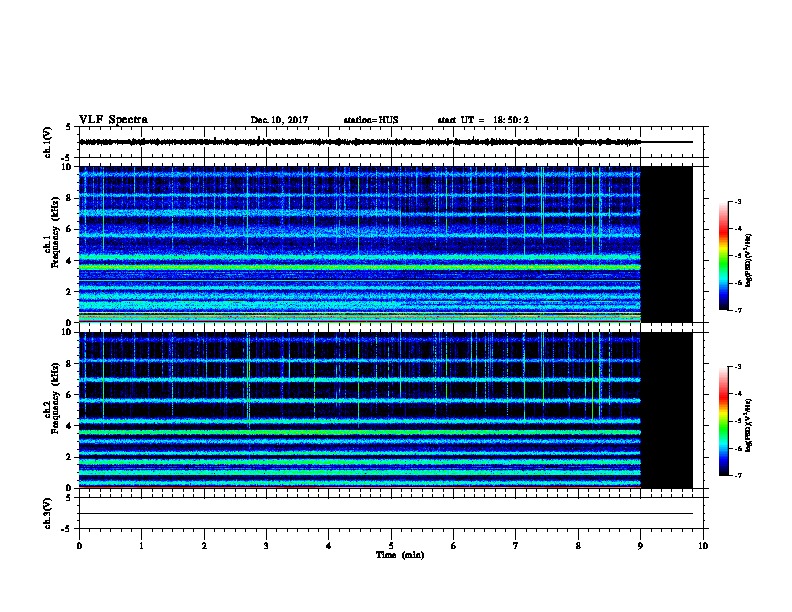
Task: Click the flat ch.3 voltage trace line
Action: pos(386,514)
